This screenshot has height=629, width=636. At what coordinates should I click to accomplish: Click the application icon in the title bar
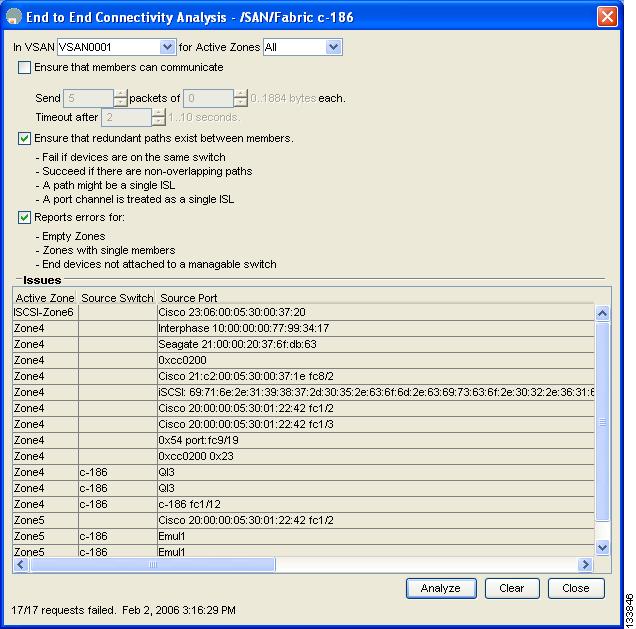[14, 17]
